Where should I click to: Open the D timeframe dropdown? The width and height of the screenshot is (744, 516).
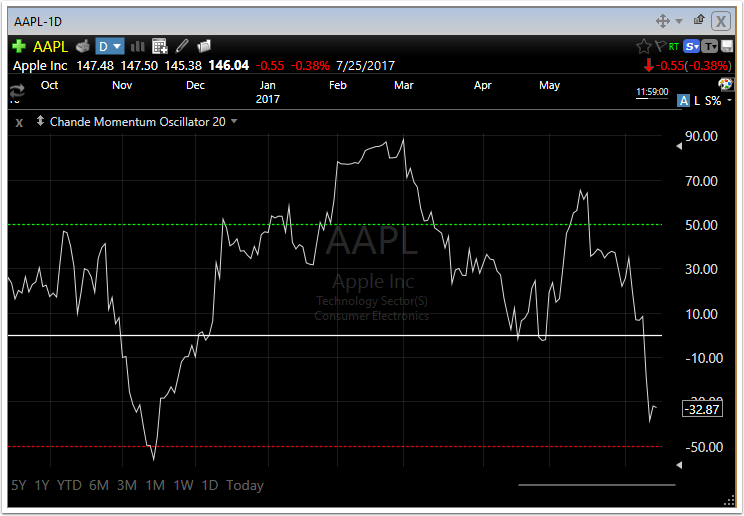(110, 47)
